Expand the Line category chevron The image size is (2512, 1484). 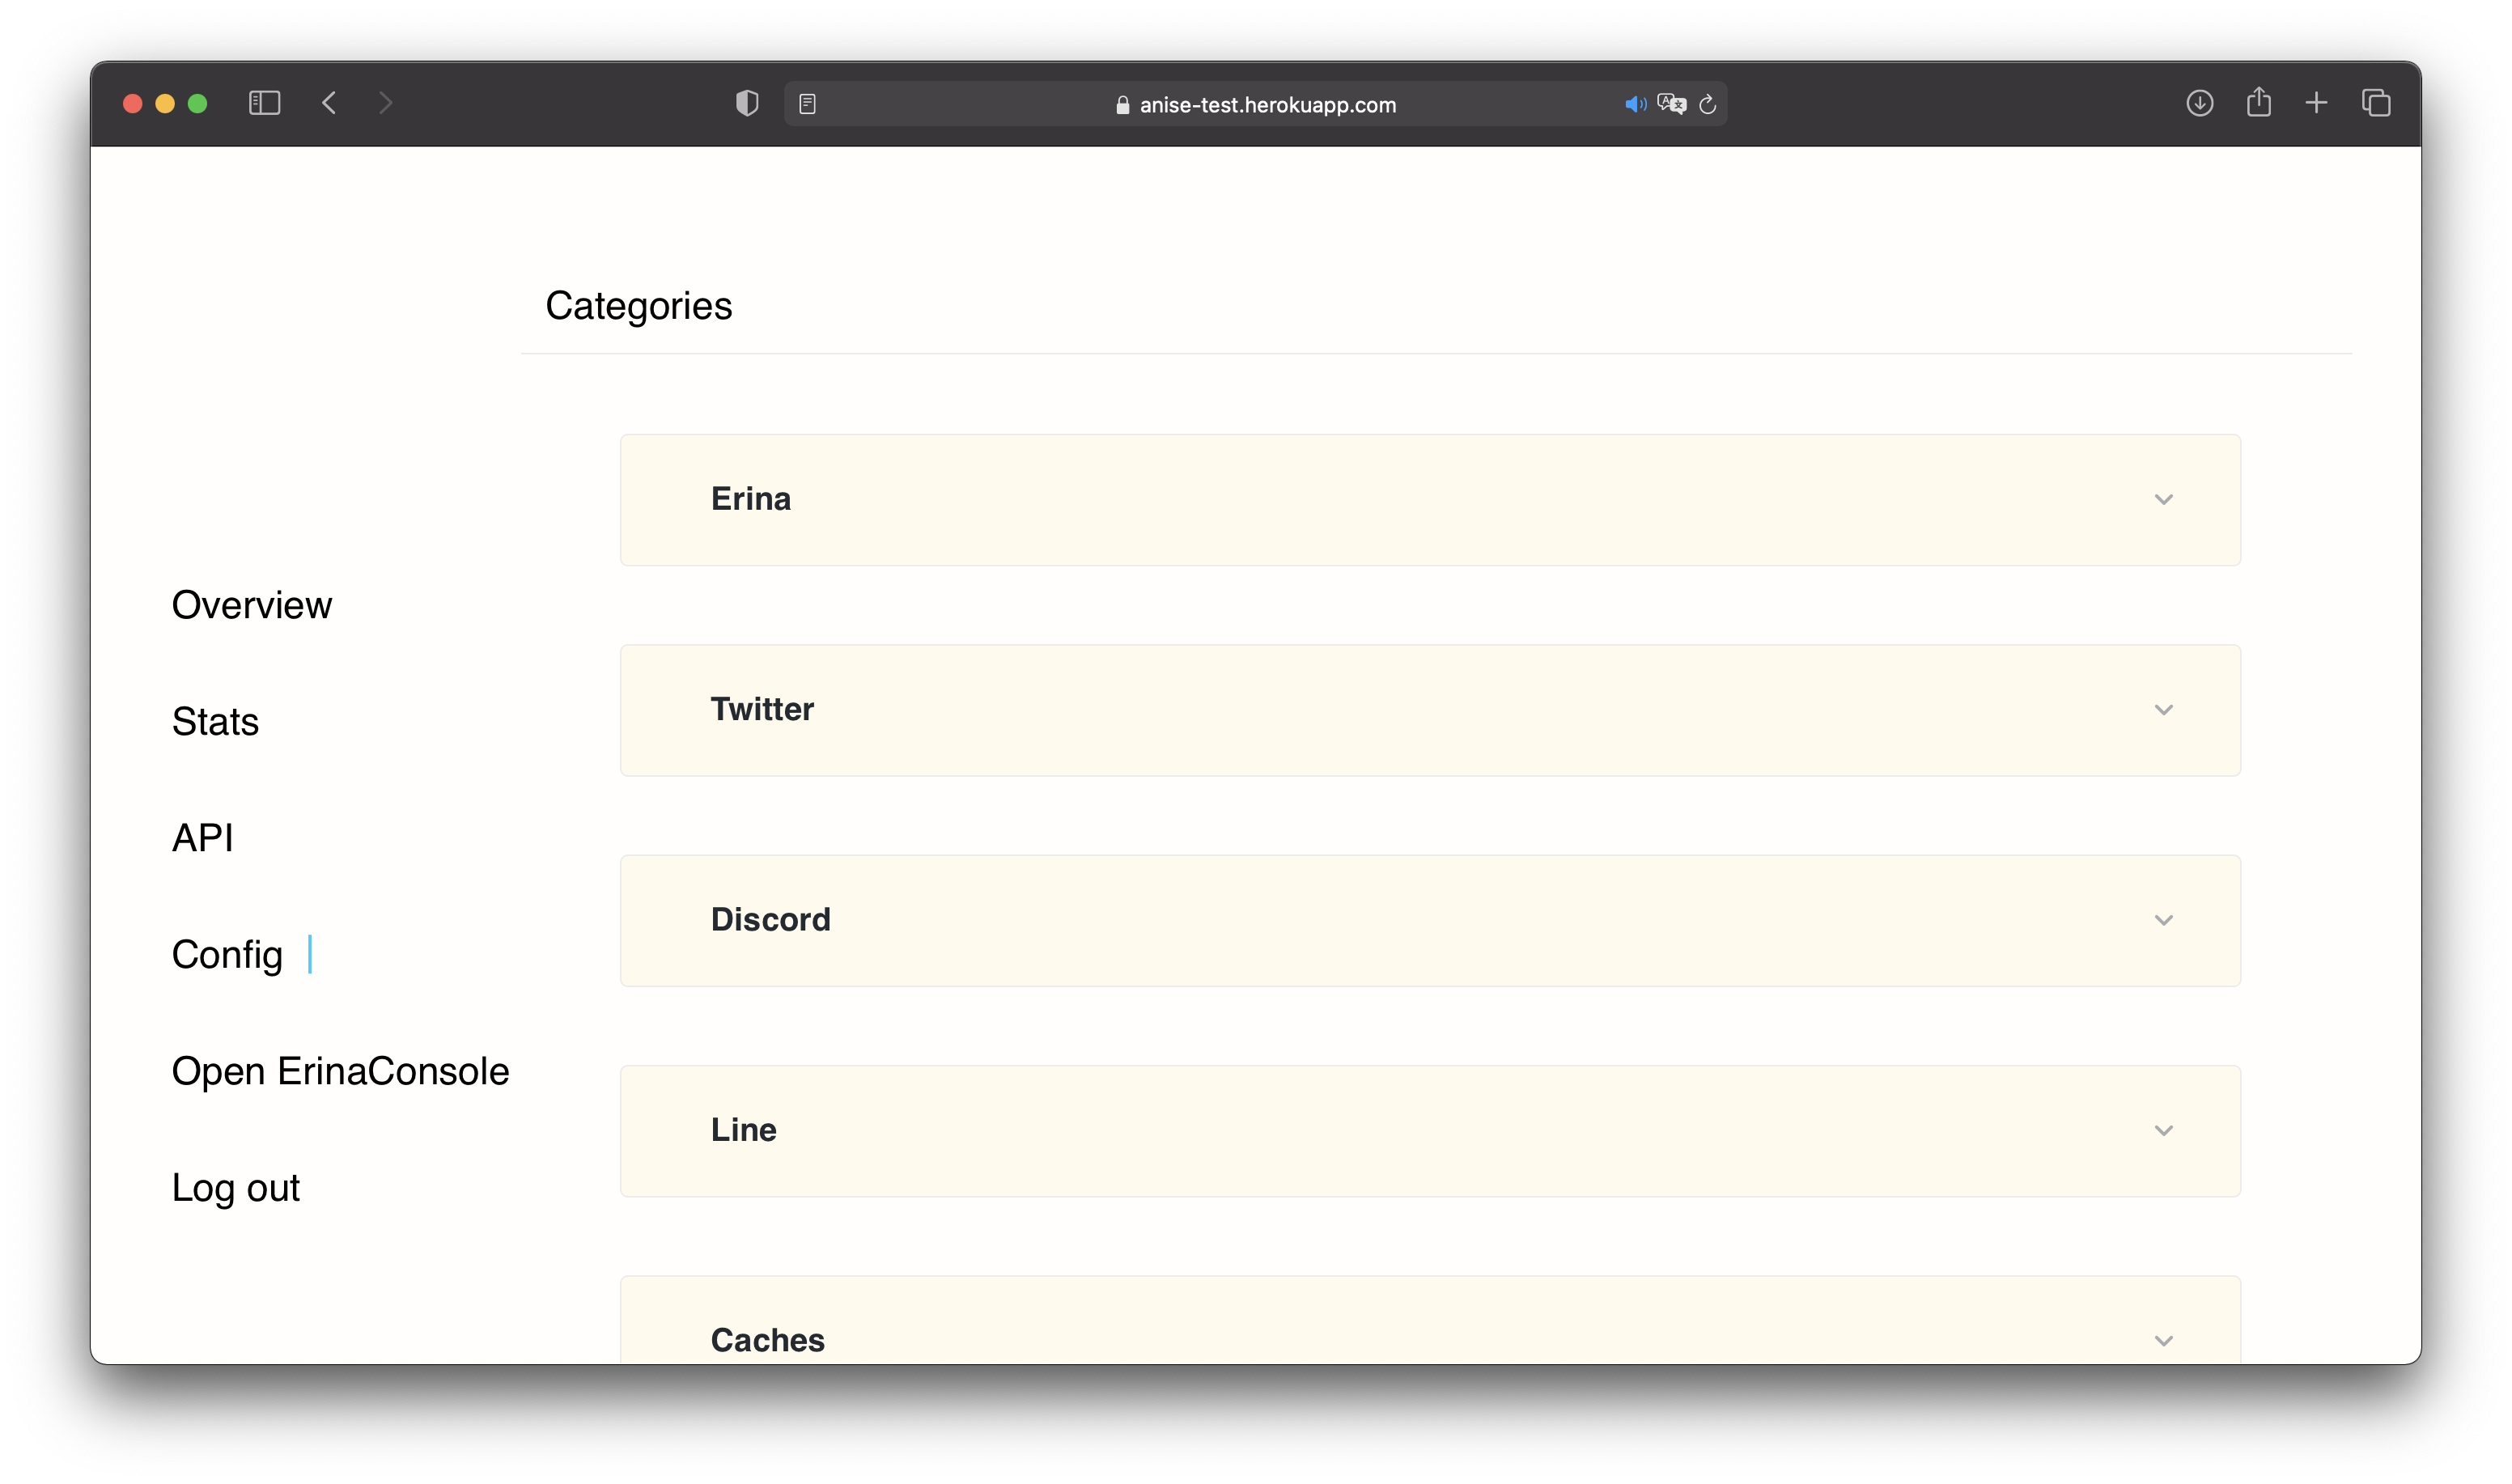2163,1131
